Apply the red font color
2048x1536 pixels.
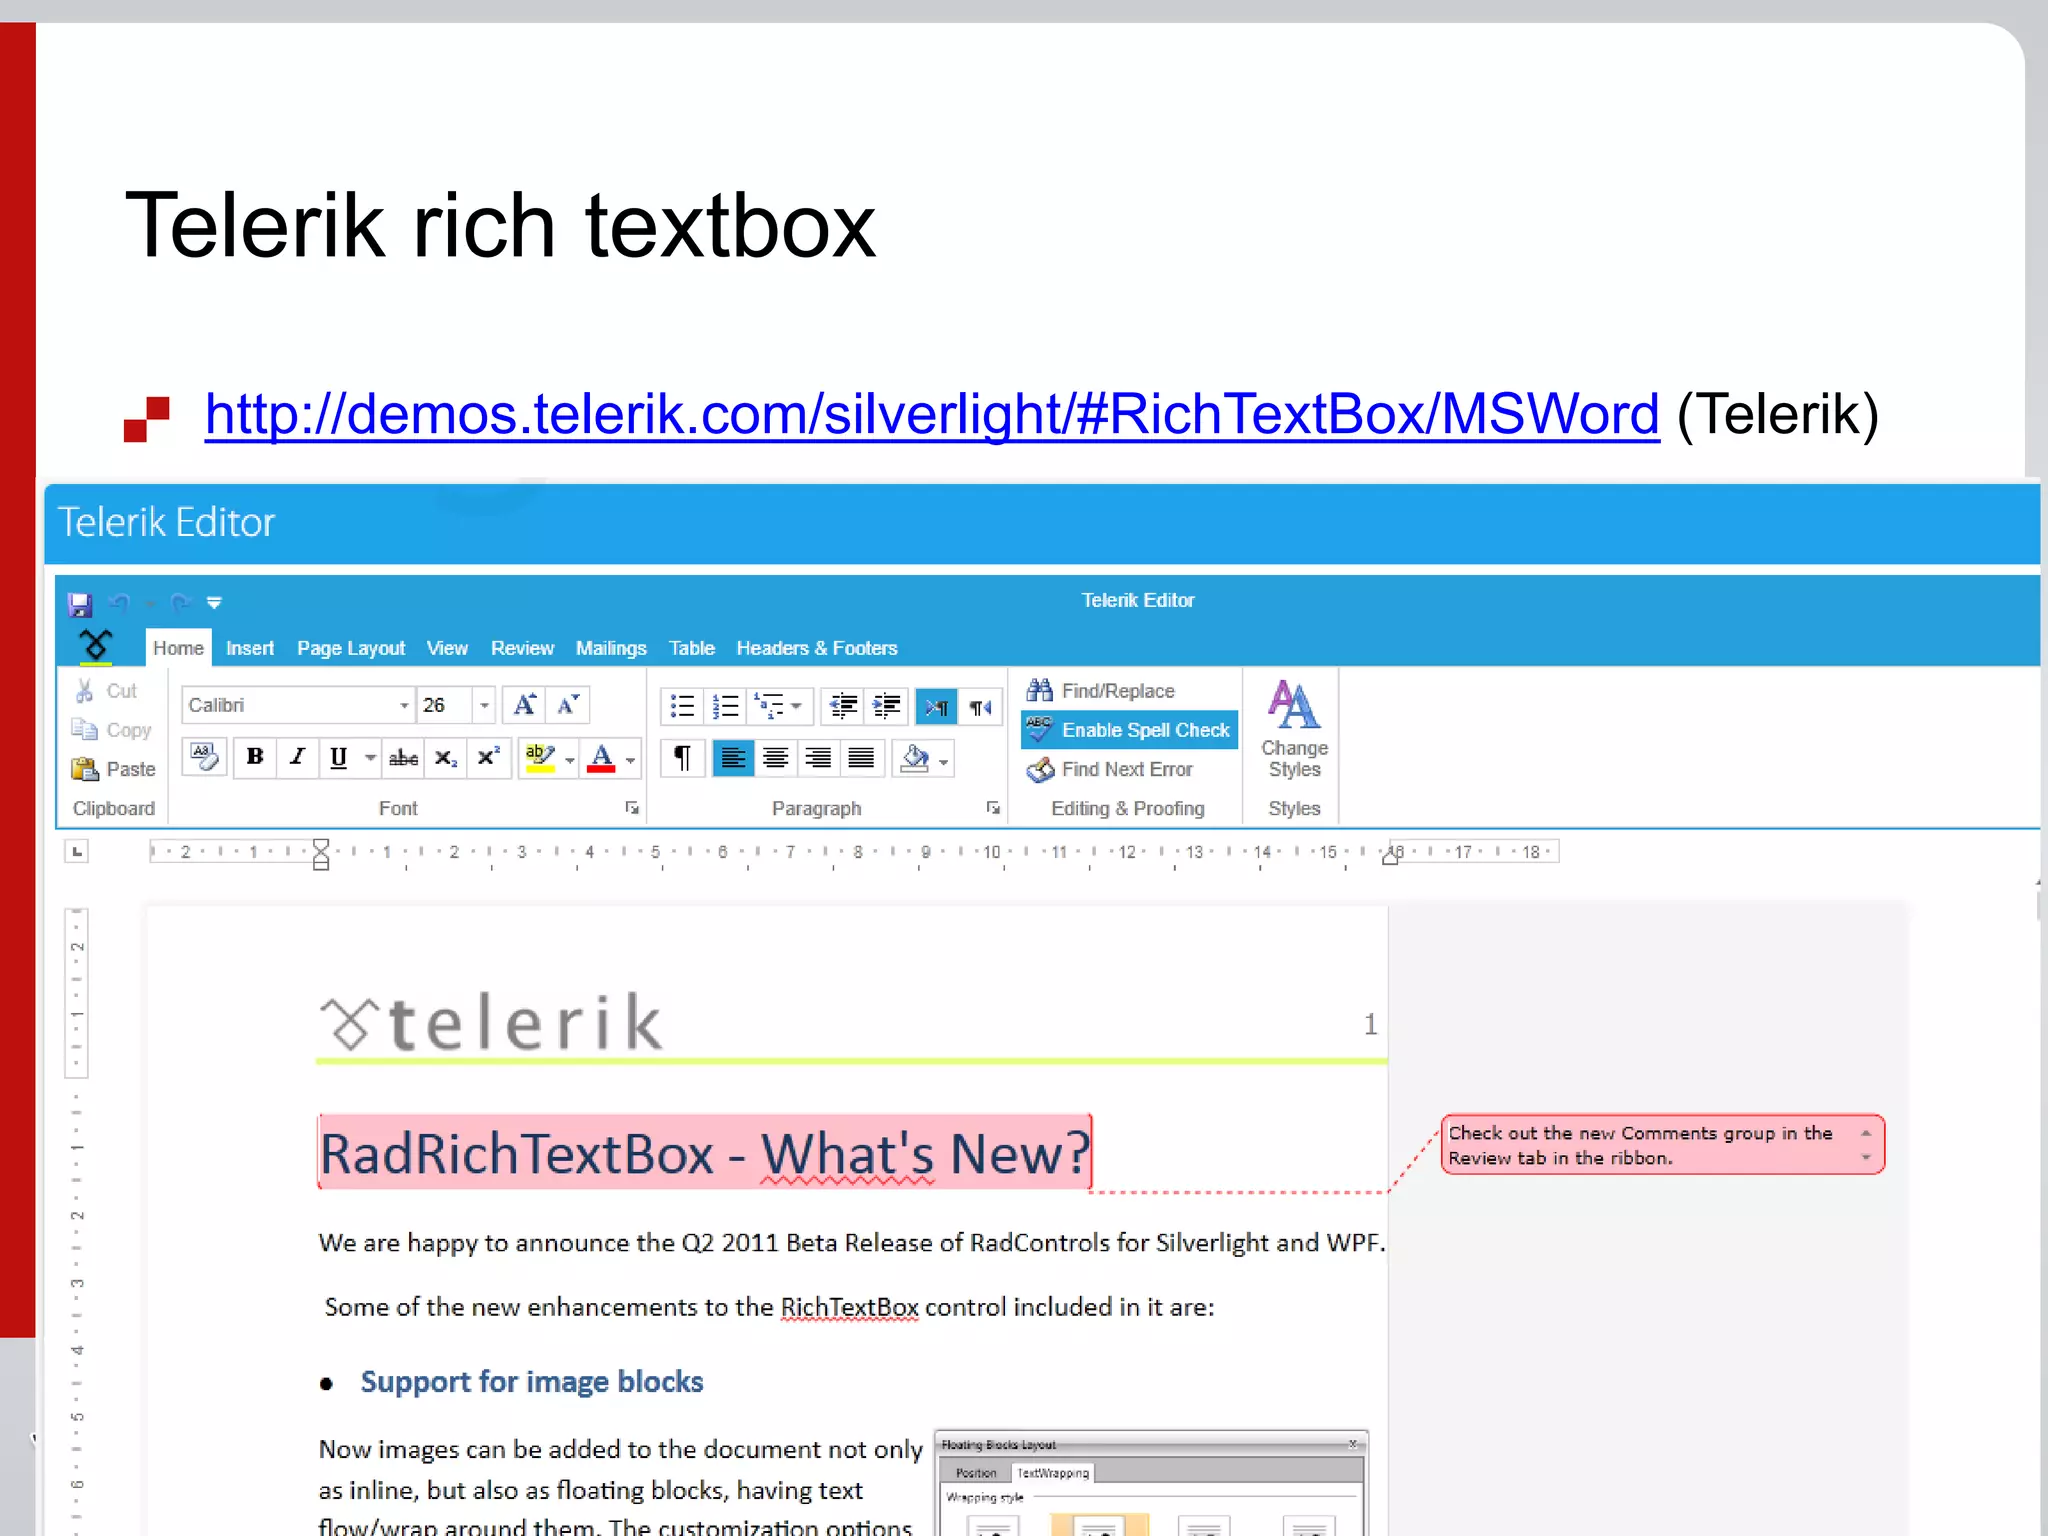click(x=601, y=757)
